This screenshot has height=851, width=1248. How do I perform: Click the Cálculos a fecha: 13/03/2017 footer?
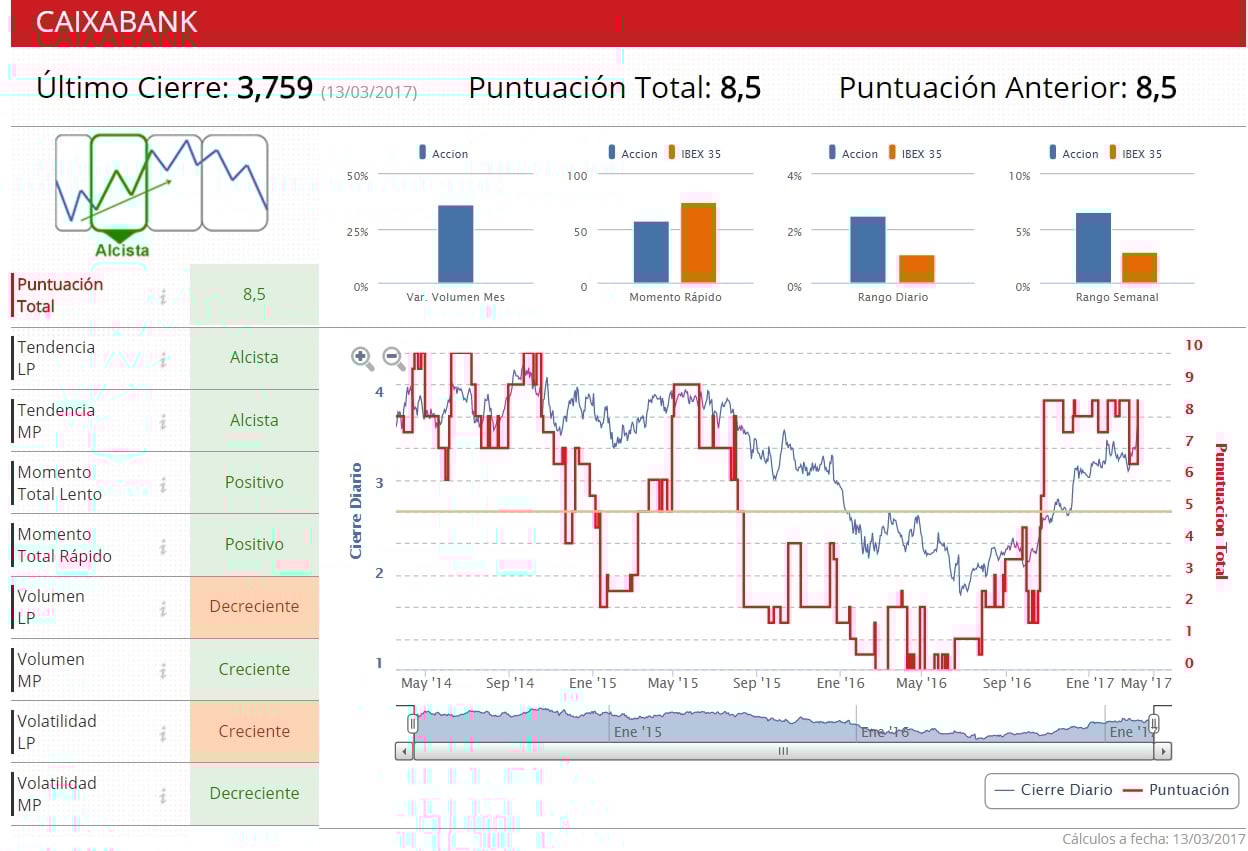point(1154,839)
